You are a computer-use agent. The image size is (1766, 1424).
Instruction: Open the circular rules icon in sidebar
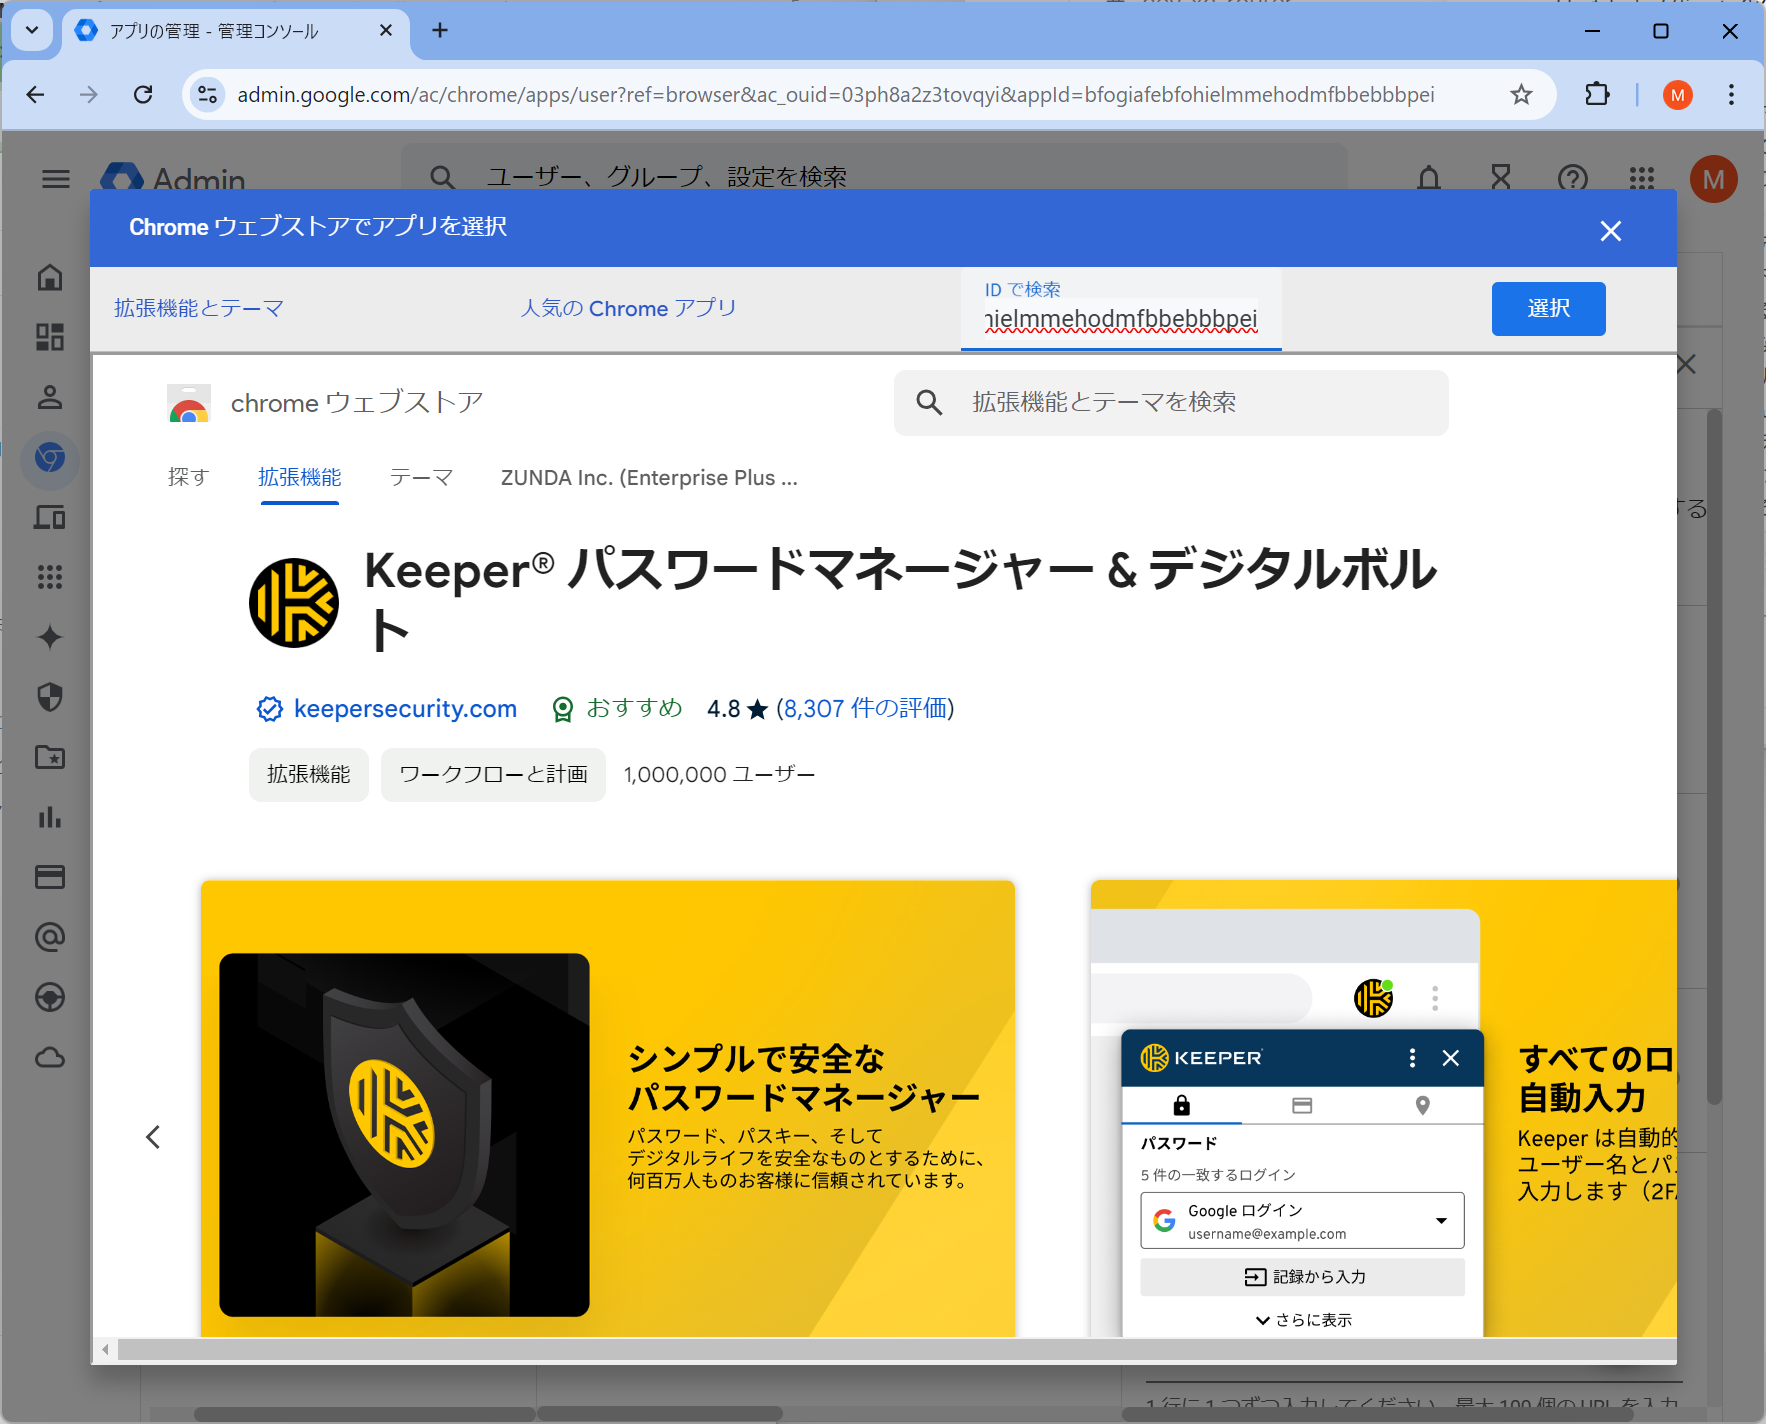[50, 997]
